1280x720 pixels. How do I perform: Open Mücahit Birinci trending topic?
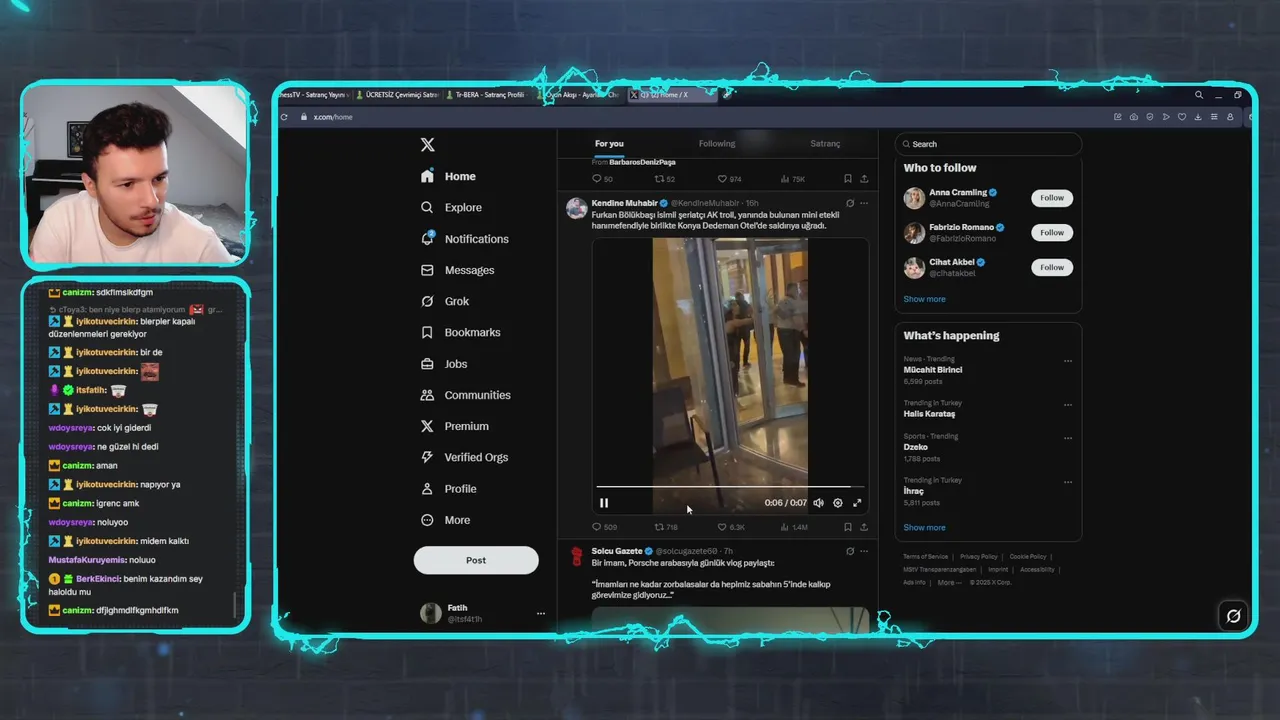pos(933,370)
